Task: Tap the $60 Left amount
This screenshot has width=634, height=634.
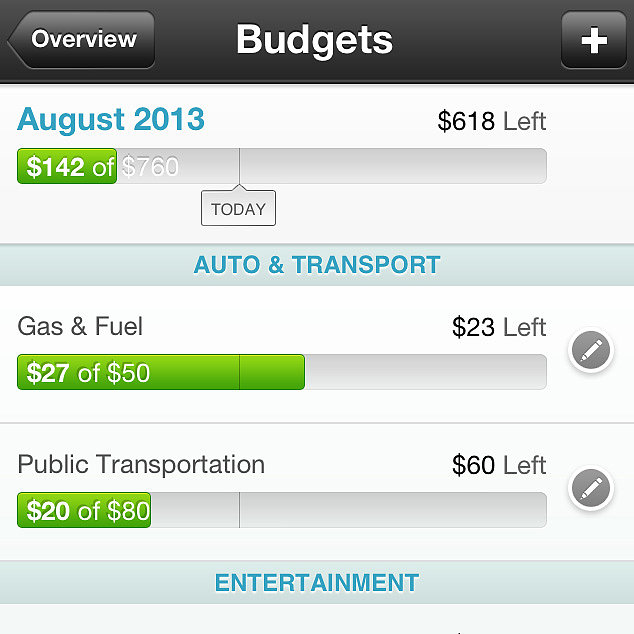Action: pos(499,465)
